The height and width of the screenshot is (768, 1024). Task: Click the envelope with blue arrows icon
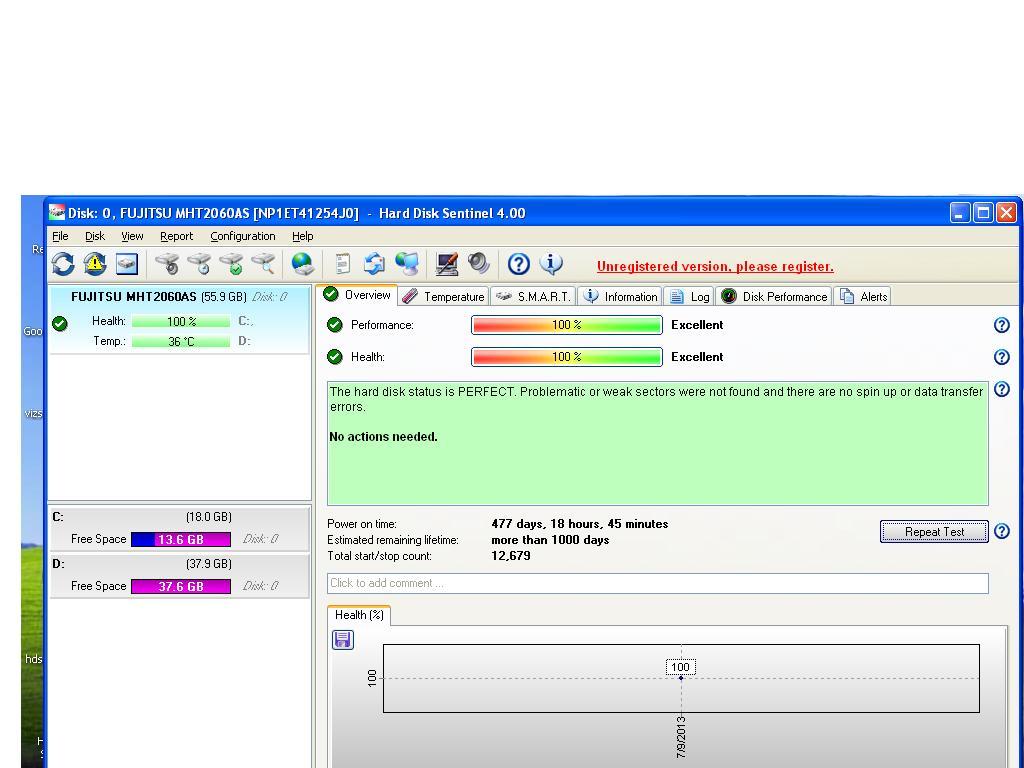coord(374,264)
